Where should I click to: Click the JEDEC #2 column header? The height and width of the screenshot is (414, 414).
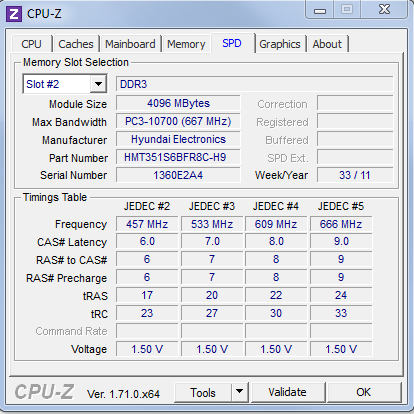[x=147, y=206]
